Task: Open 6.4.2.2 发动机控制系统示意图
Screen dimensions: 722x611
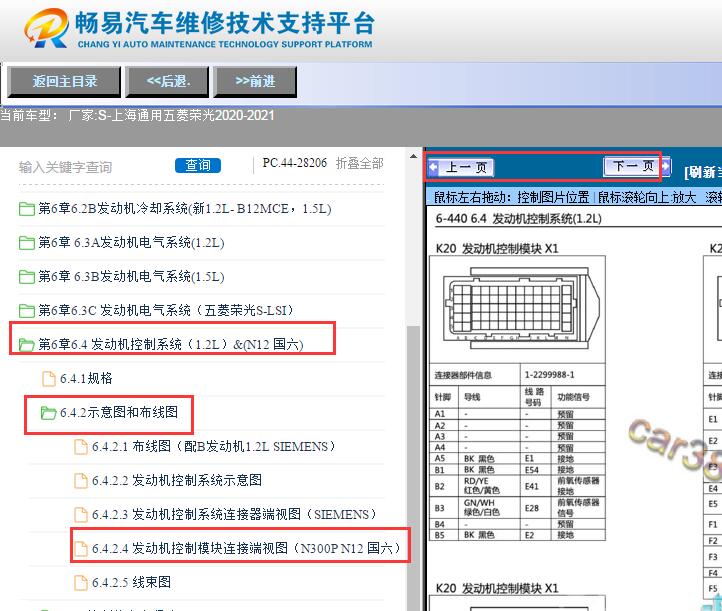Action: 177,481
